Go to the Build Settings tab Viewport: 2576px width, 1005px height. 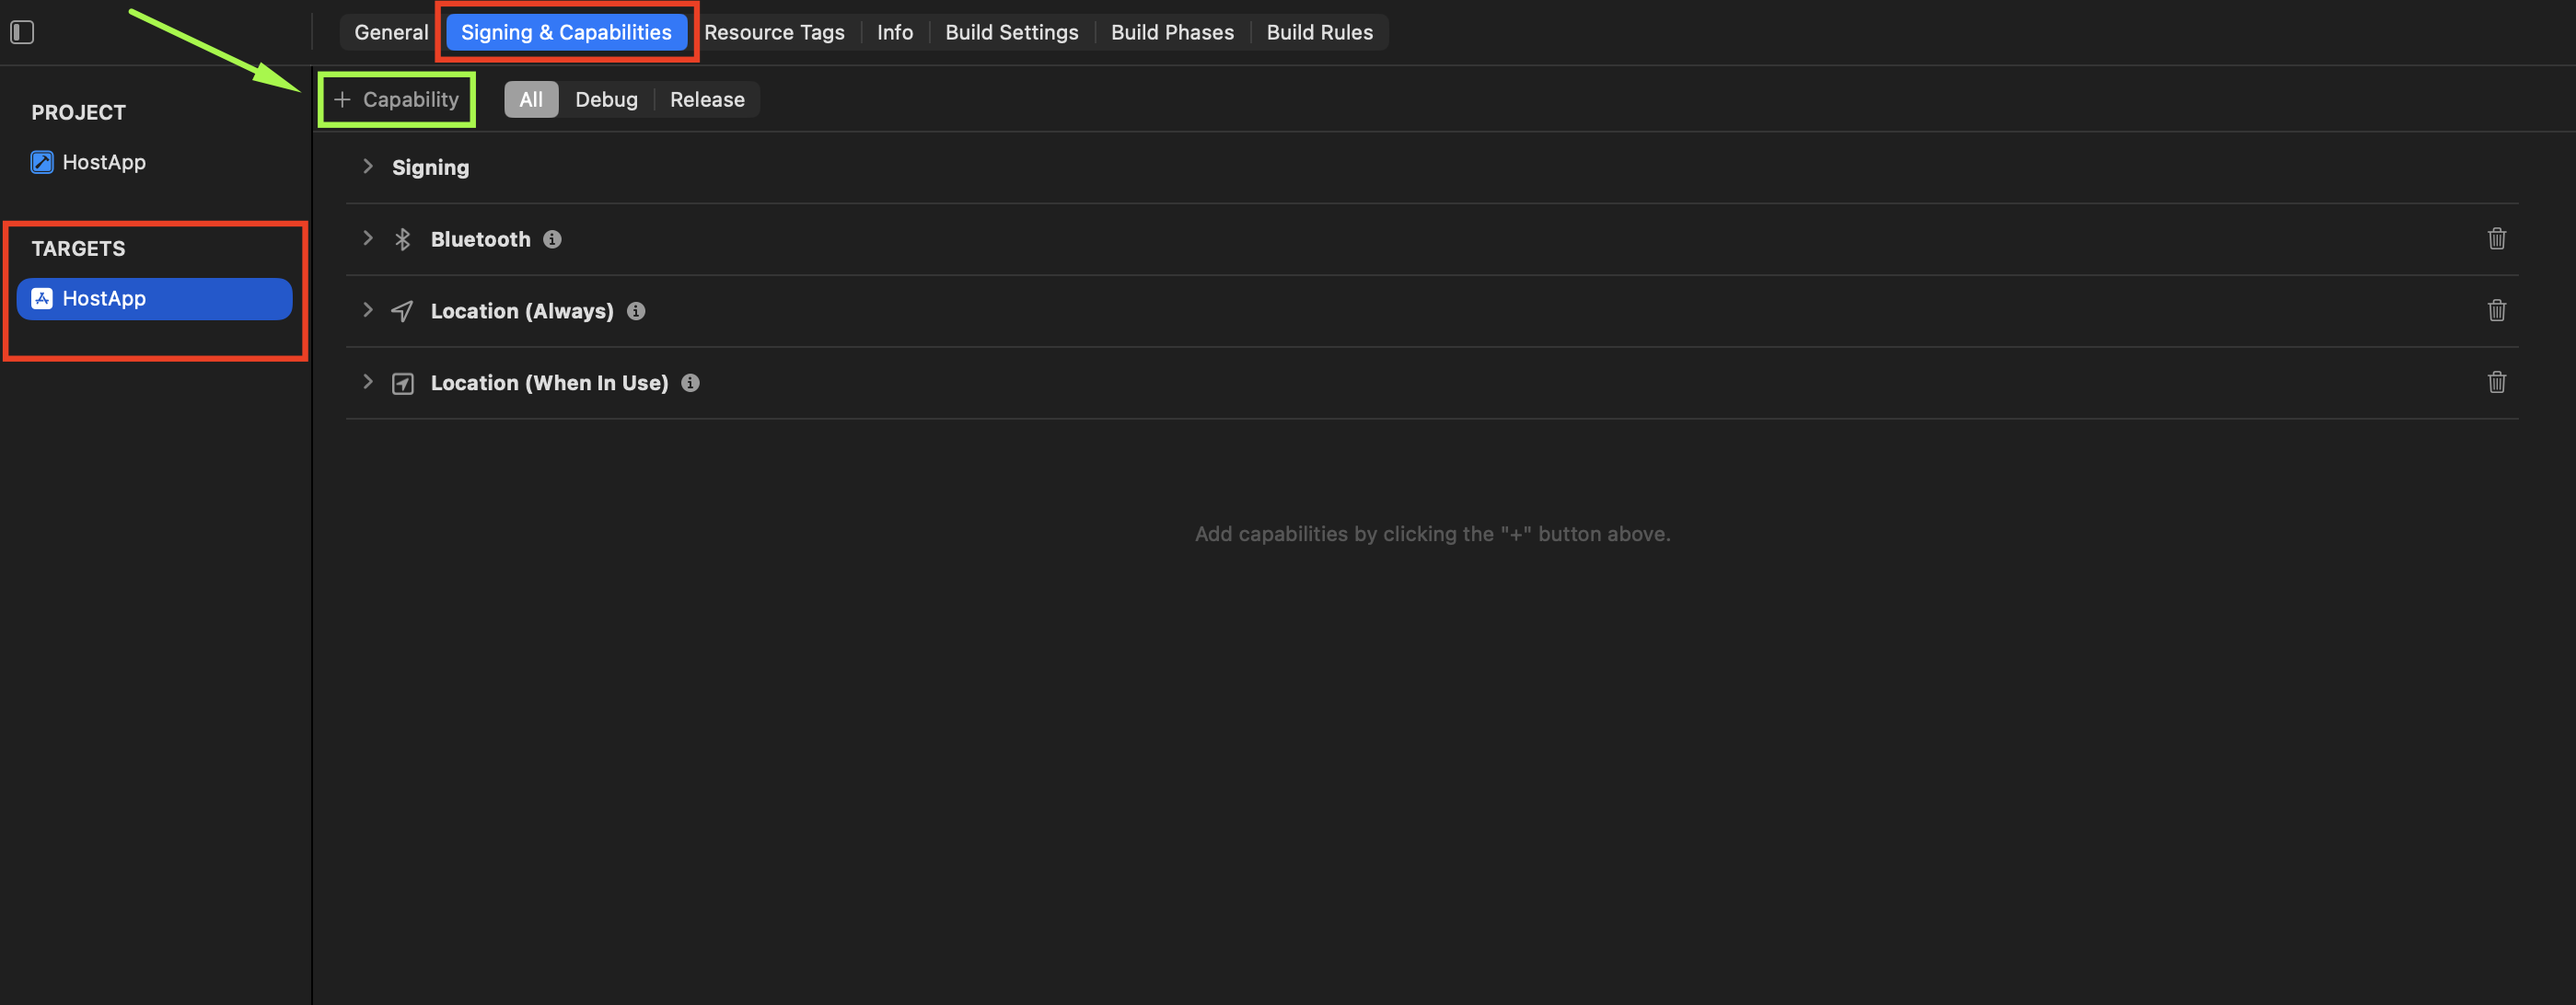tap(1012, 32)
